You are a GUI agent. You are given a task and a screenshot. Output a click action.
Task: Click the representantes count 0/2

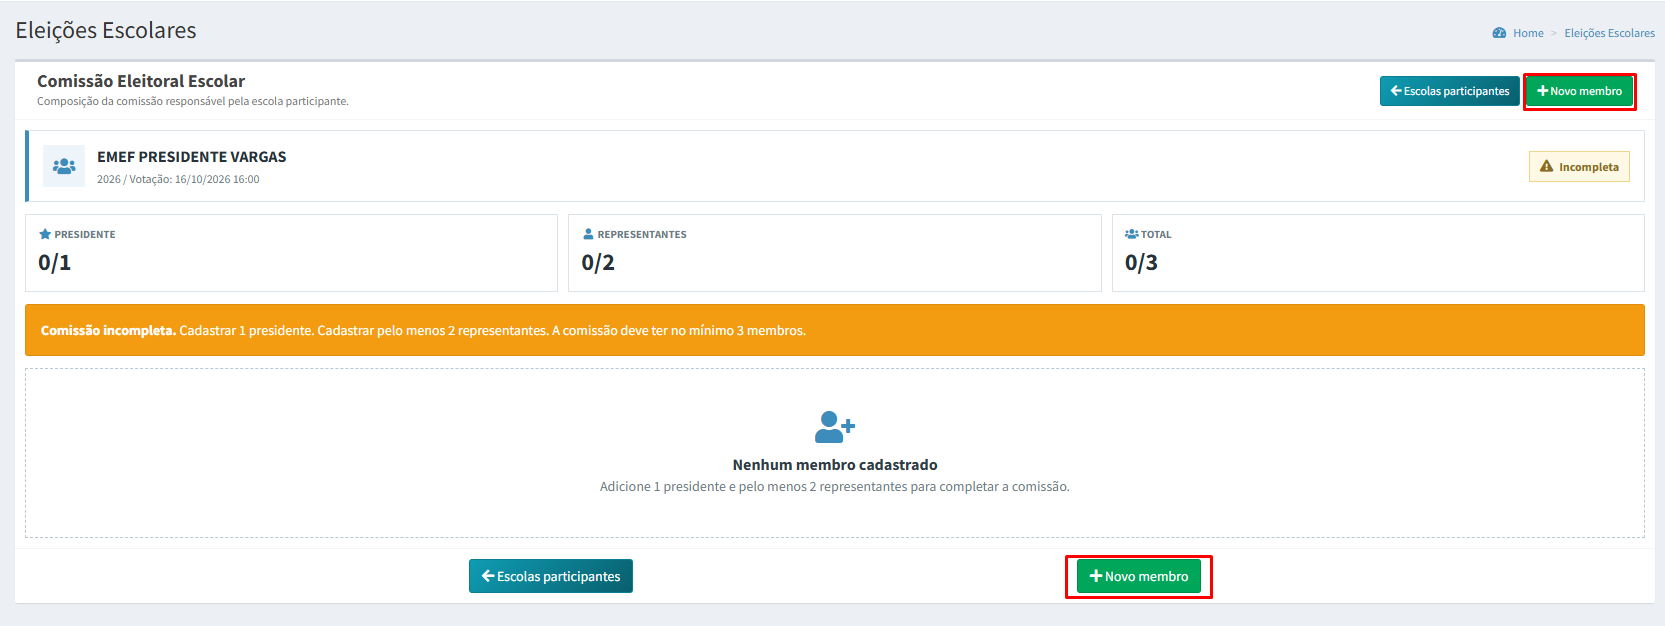tap(598, 262)
